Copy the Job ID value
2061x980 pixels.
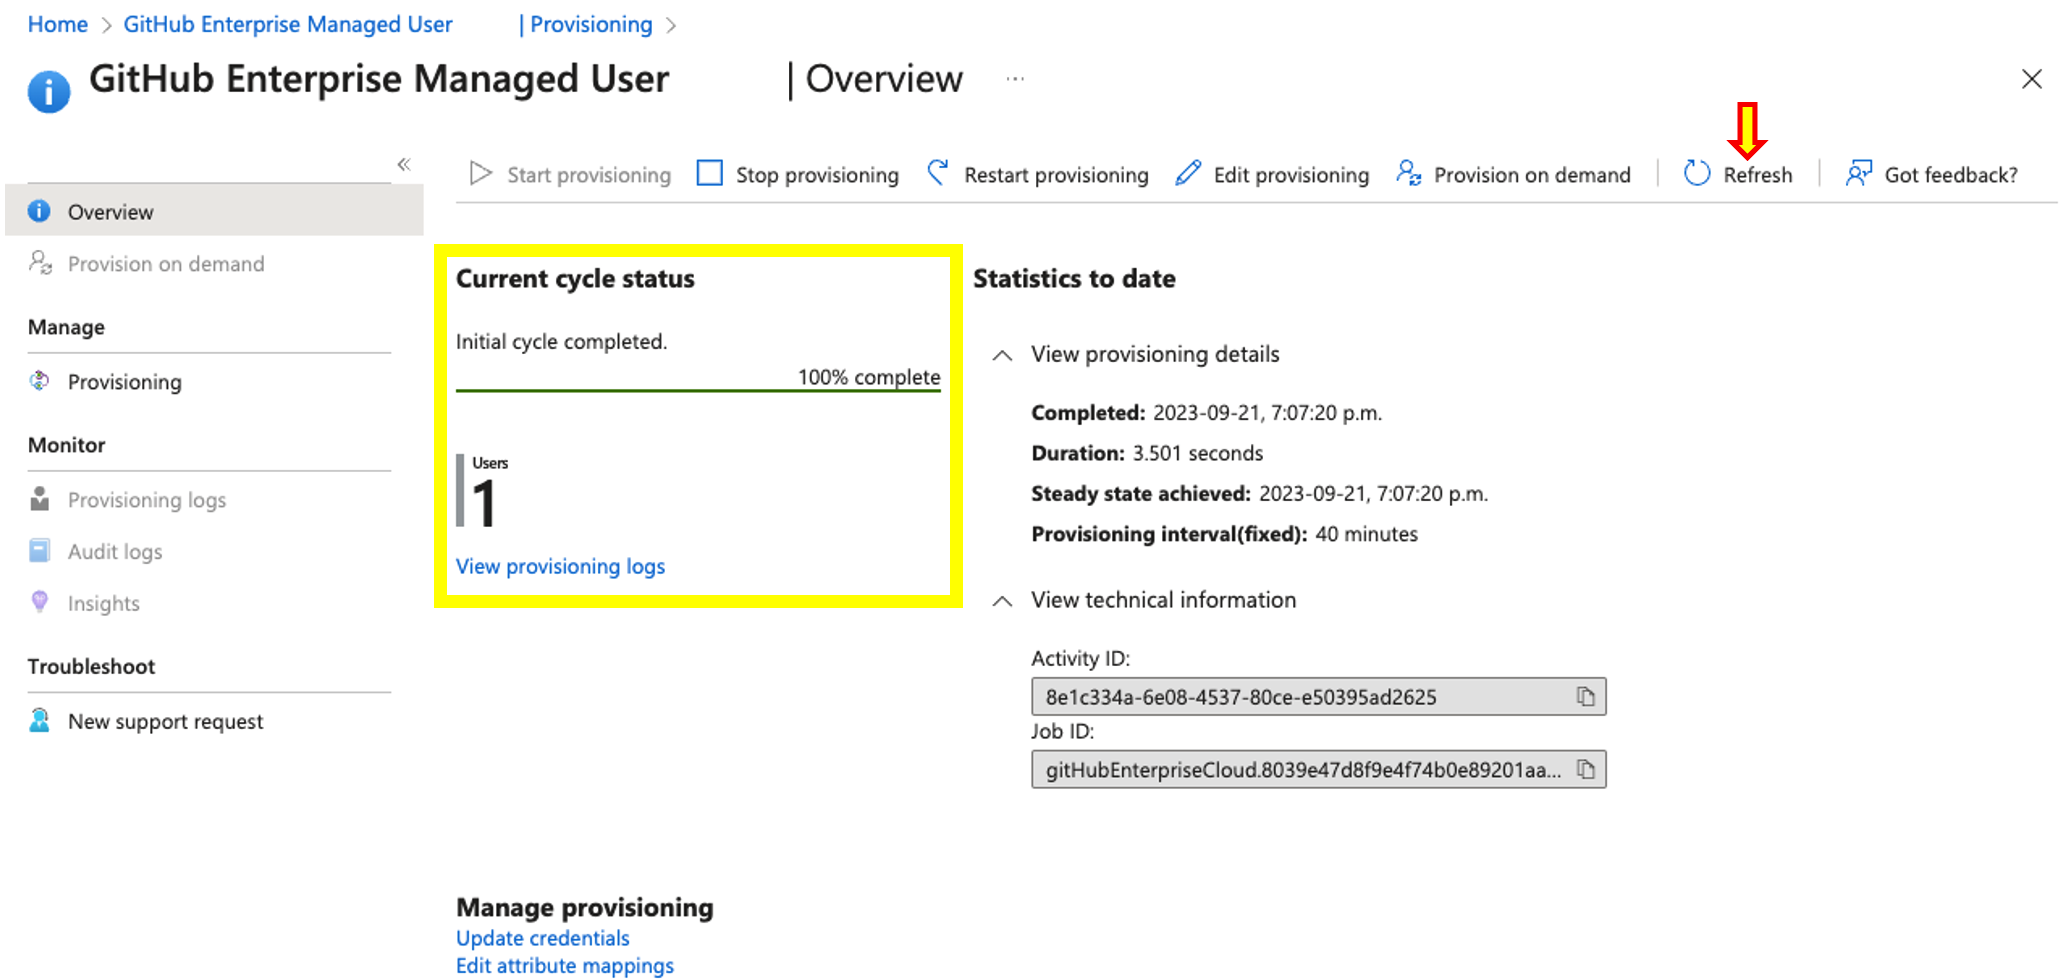pos(1586,769)
